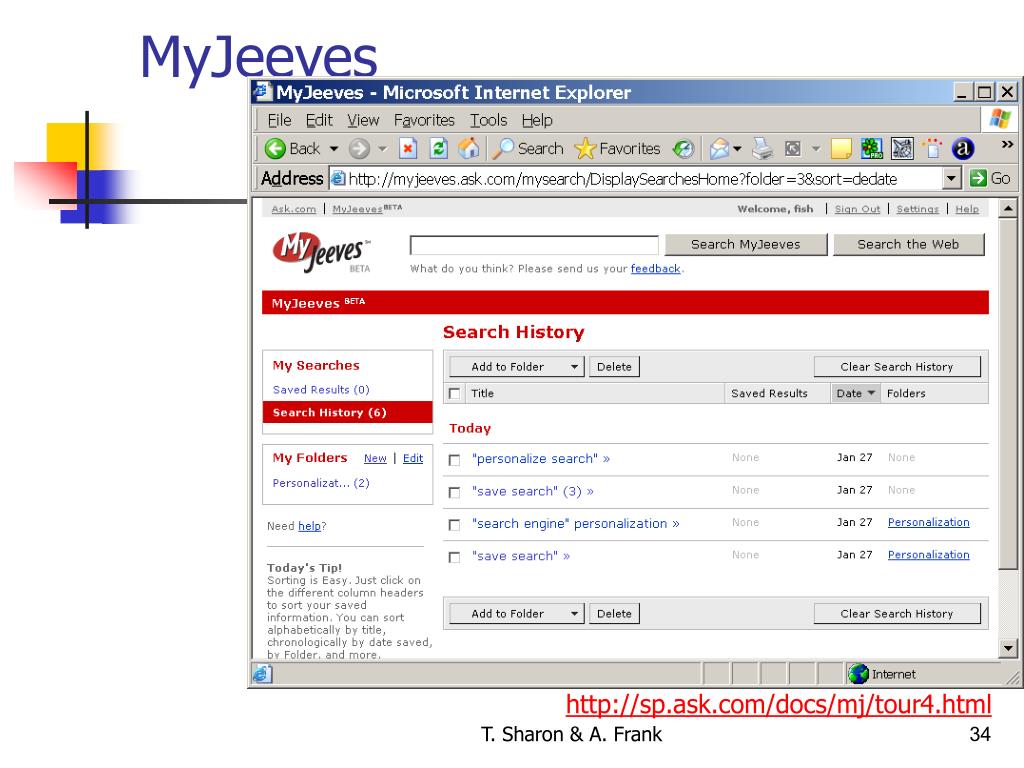Click the yellow note toolbar icon
Screen dimensions: 1024x768
[x=840, y=149]
